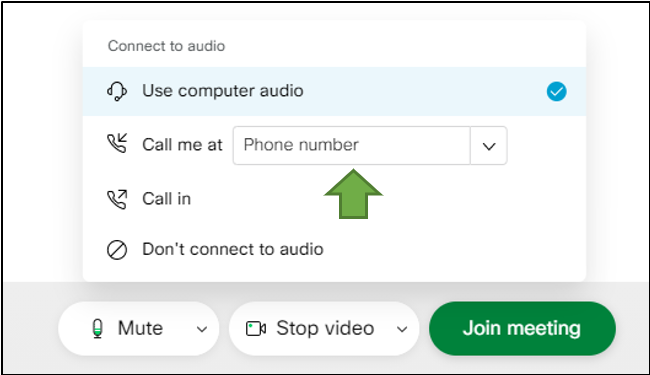This screenshot has width=650, height=375.
Task: Click the blue checkmark on computer audio
Action: point(556,92)
